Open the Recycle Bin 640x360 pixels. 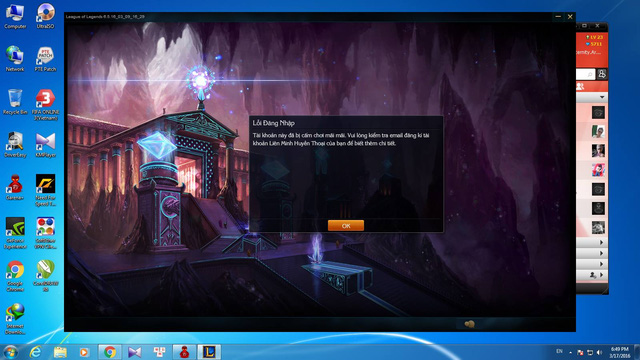(x=15, y=102)
